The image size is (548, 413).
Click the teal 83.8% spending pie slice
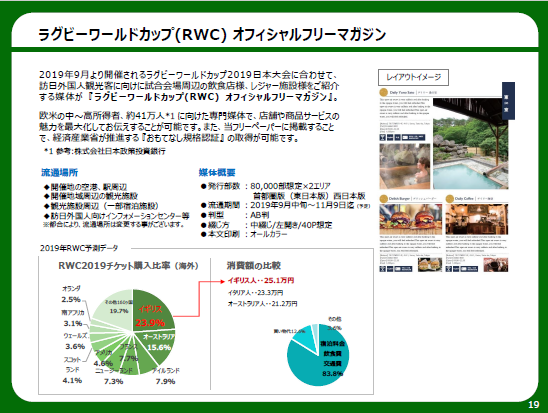[x=320, y=362]
